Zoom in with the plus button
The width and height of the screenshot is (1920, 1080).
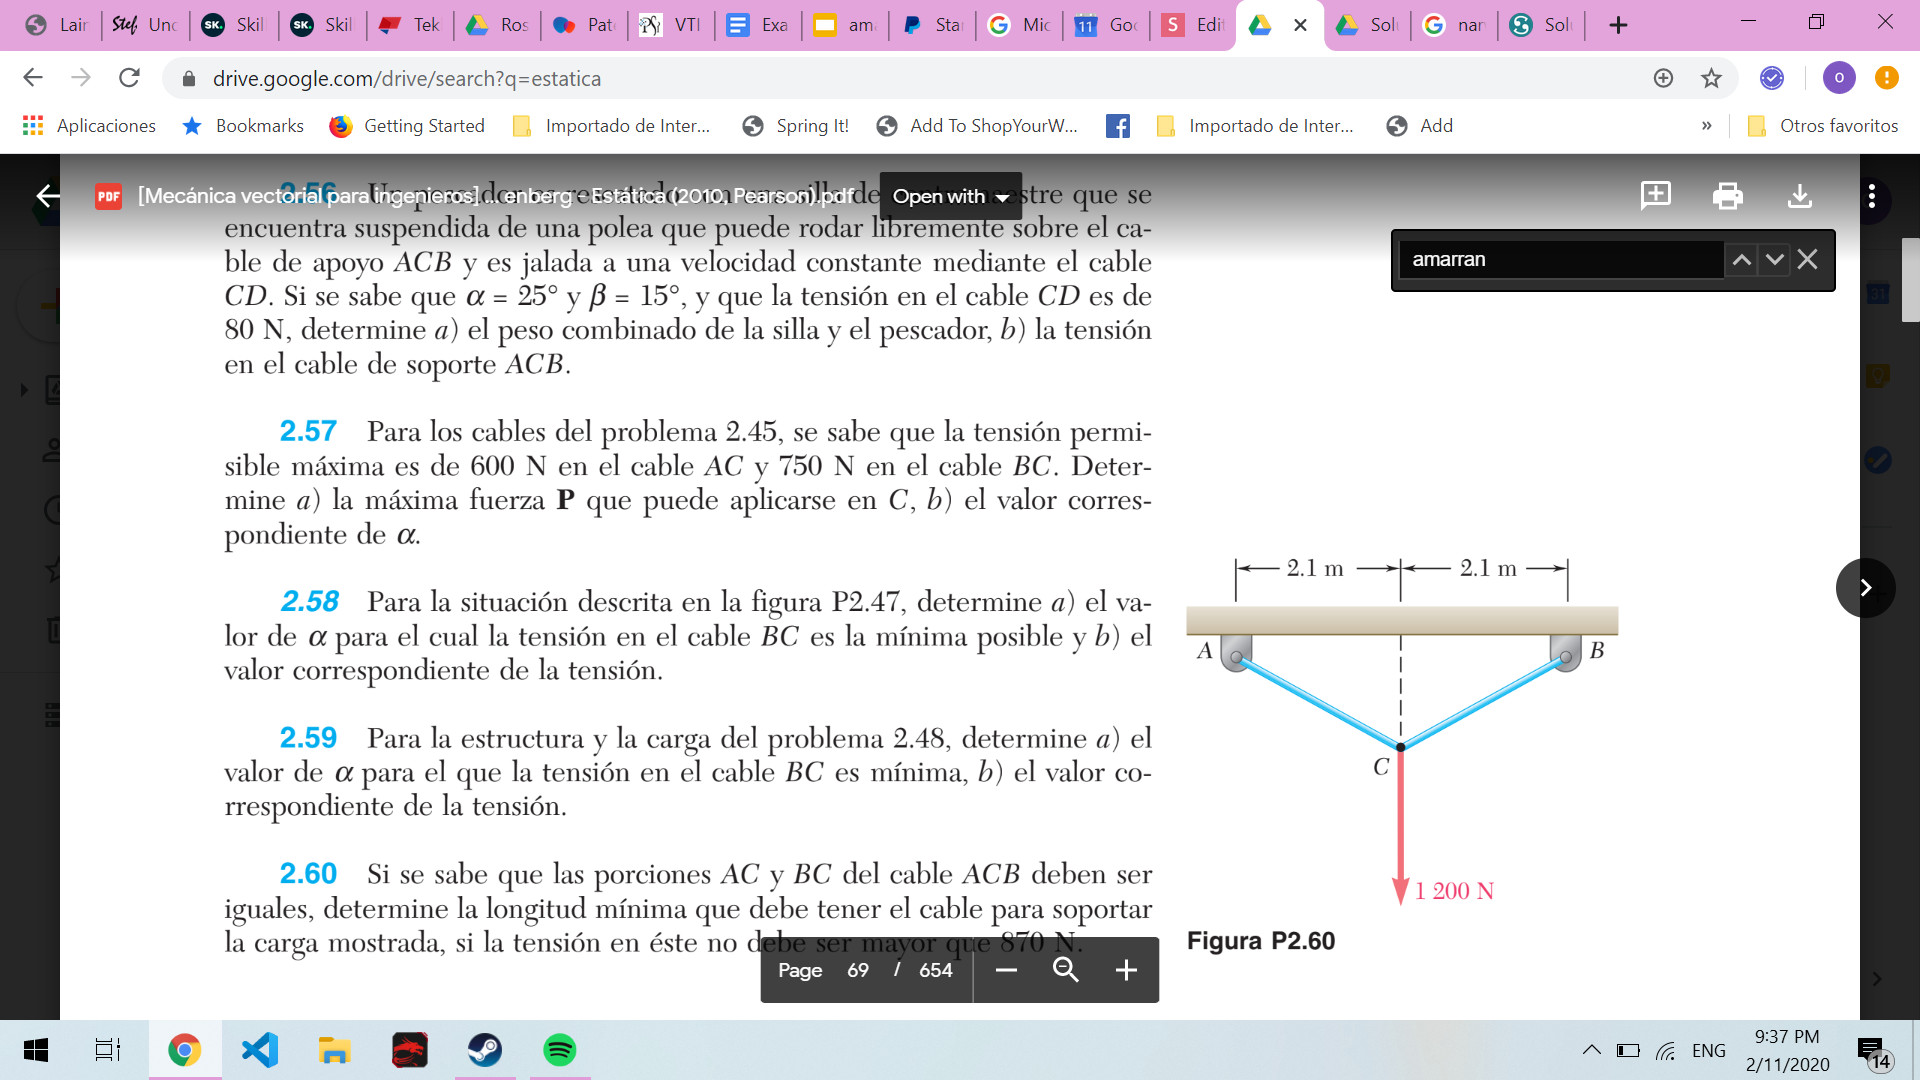(1126, 970)
